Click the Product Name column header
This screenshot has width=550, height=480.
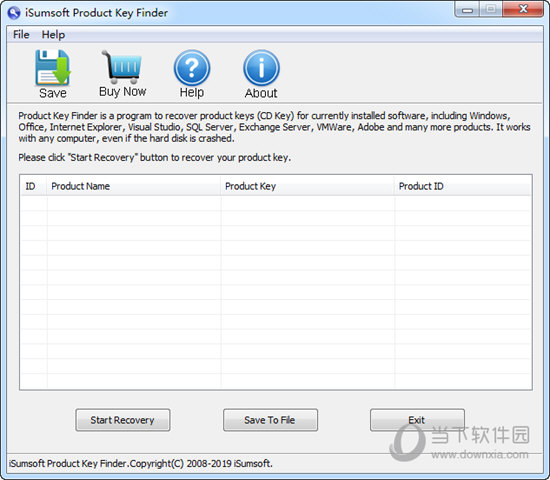coord(134,186)
